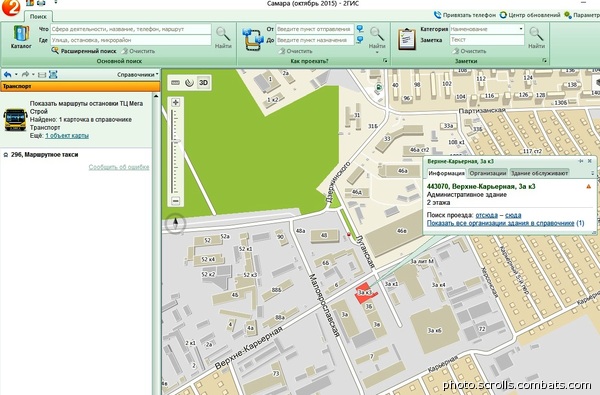
Task: Click the red highlighted building 3а к3
Action: tap(365, 293)
